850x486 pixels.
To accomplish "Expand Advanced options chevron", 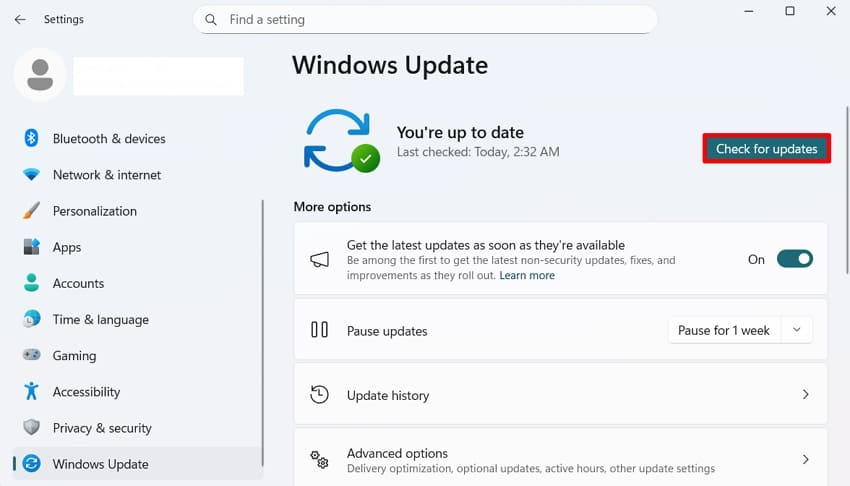I will click(x=806, y=459).
